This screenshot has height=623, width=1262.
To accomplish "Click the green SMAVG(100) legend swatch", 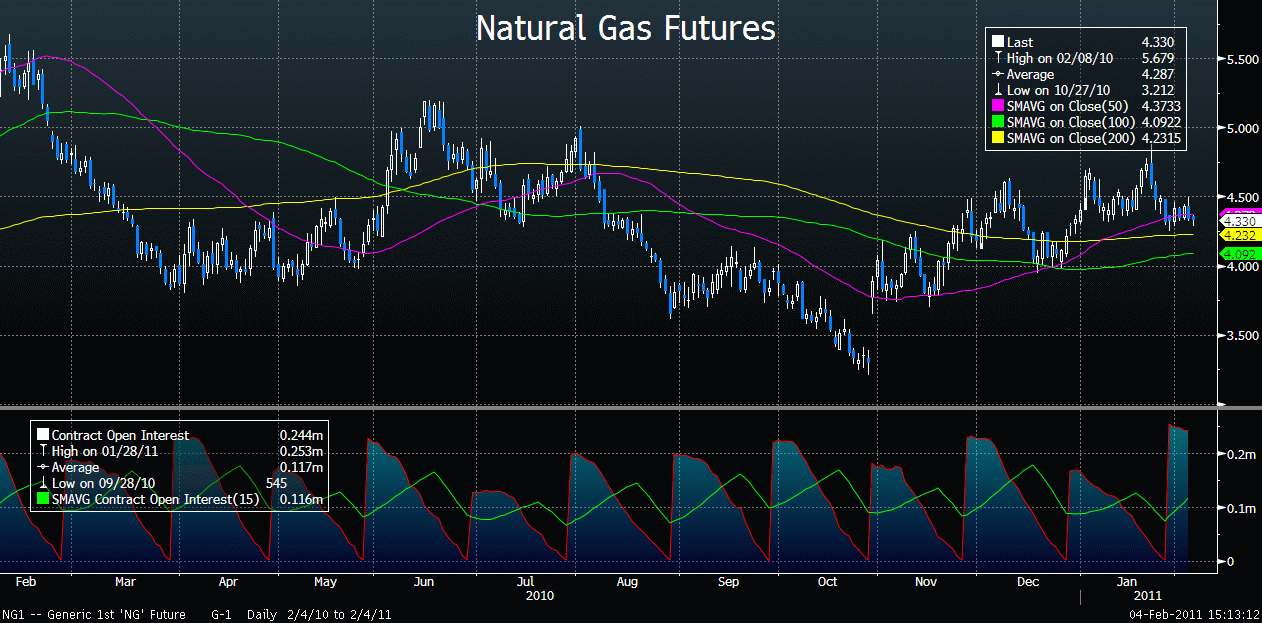I will click(x=997, y=122).
